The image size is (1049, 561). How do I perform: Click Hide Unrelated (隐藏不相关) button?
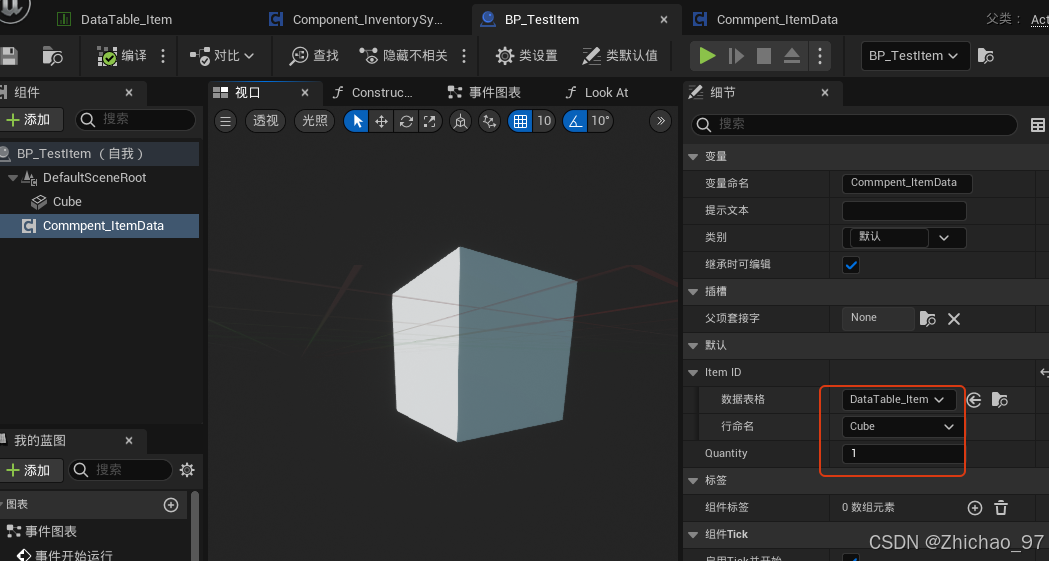click(x=403, y=55)
